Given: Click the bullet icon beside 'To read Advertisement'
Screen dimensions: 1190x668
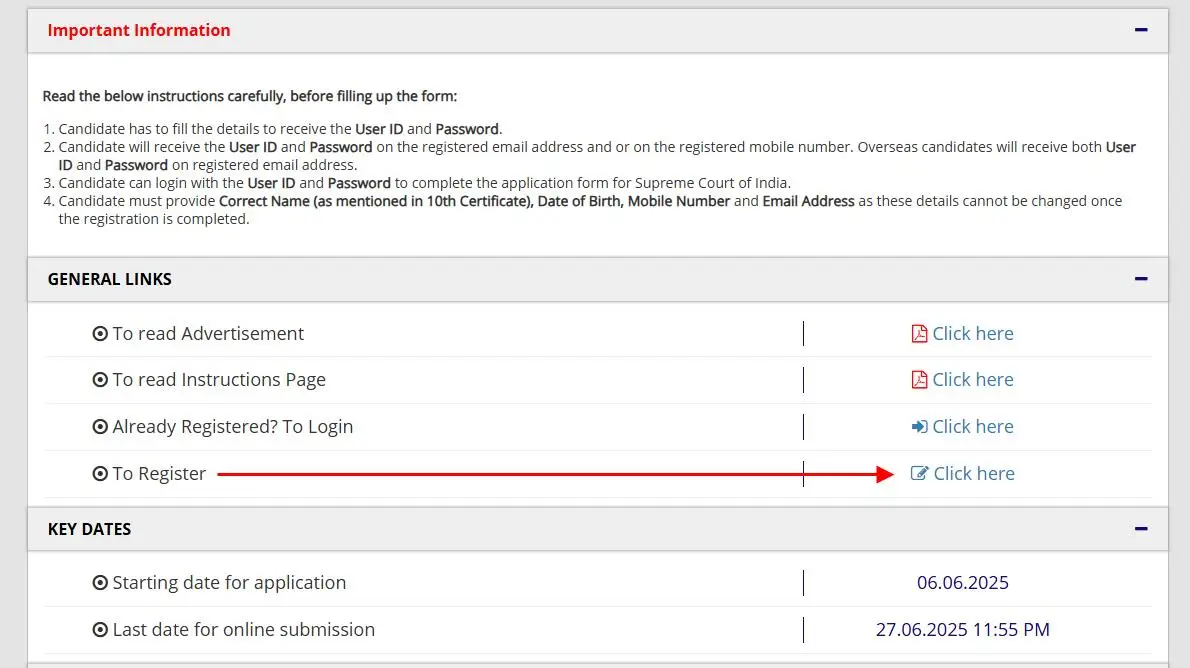Looking at the screenshot, I should (100, 333).
